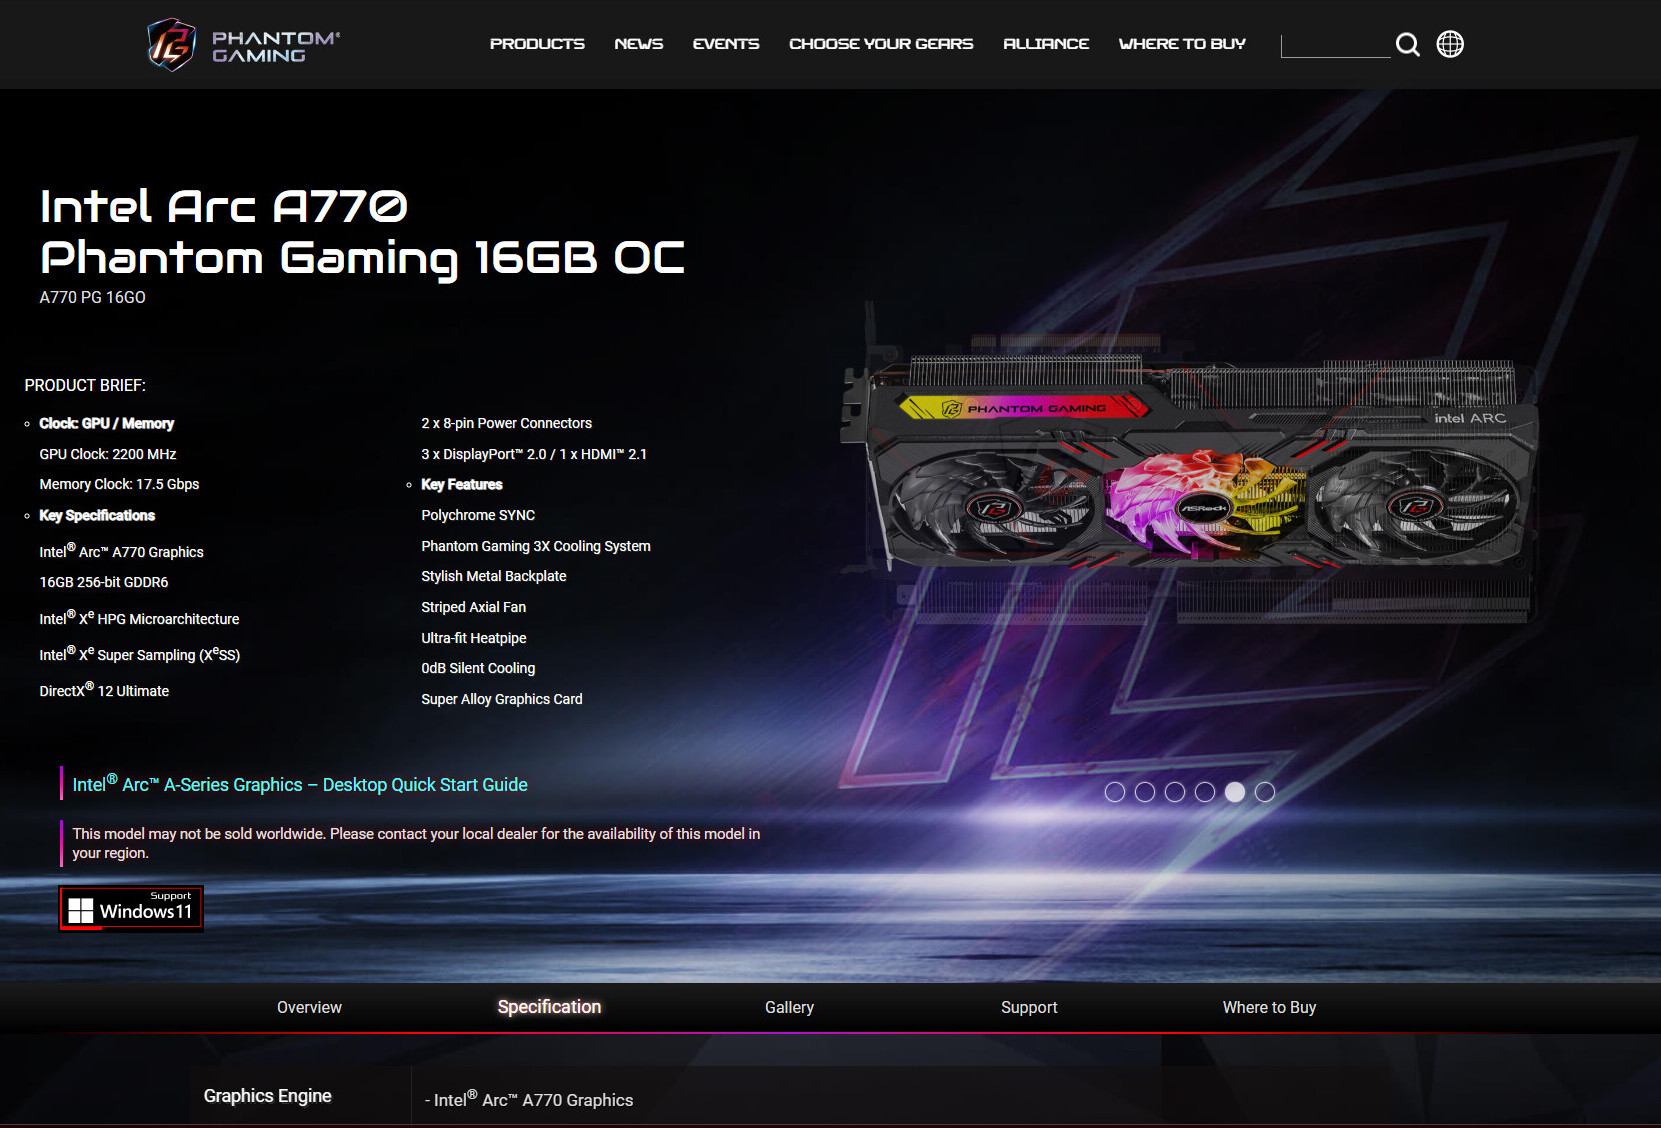Screen dimensions: 1661x1128
Task: Click Super Alloy Graphics Card text
Action: (x=502, y=699)
